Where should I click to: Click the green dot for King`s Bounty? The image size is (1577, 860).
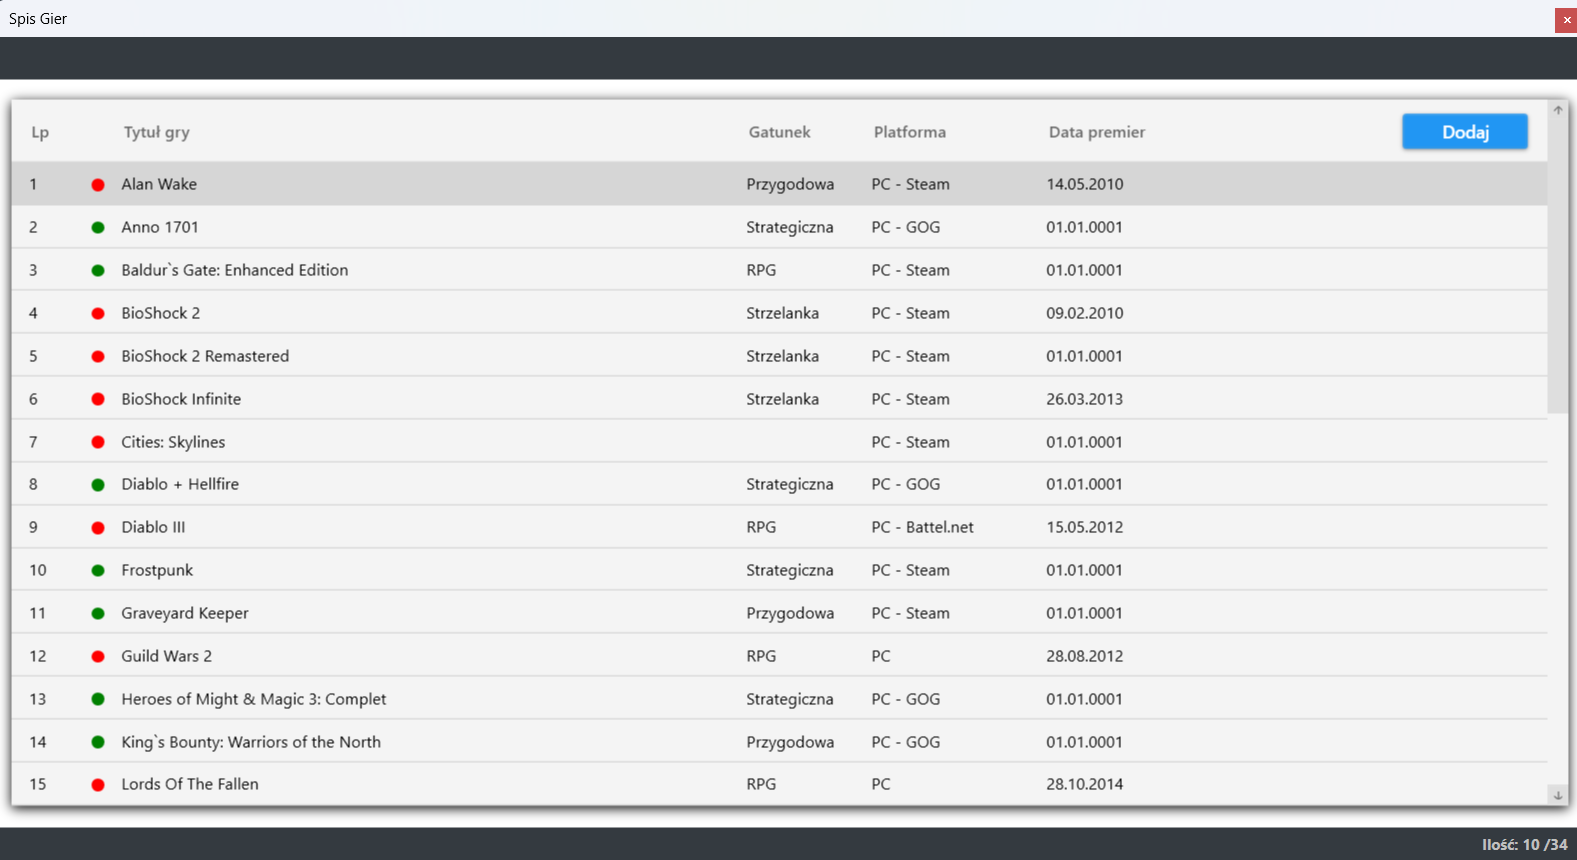pyautogui.click(x=98, y=743)
